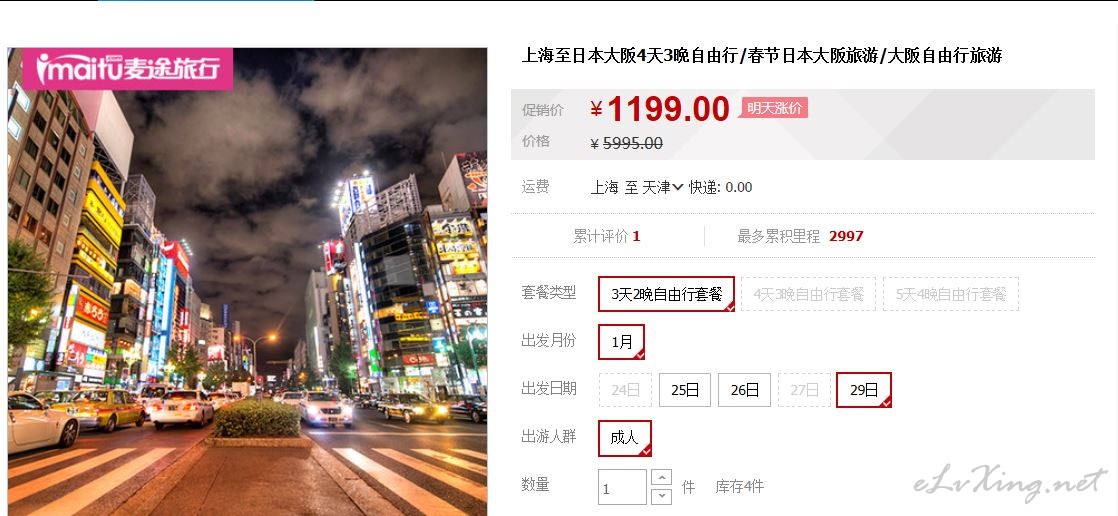Viewport: 1118px width, 516px height.
Task: Increase quantity with the up arrow
Action: (662, 478)
